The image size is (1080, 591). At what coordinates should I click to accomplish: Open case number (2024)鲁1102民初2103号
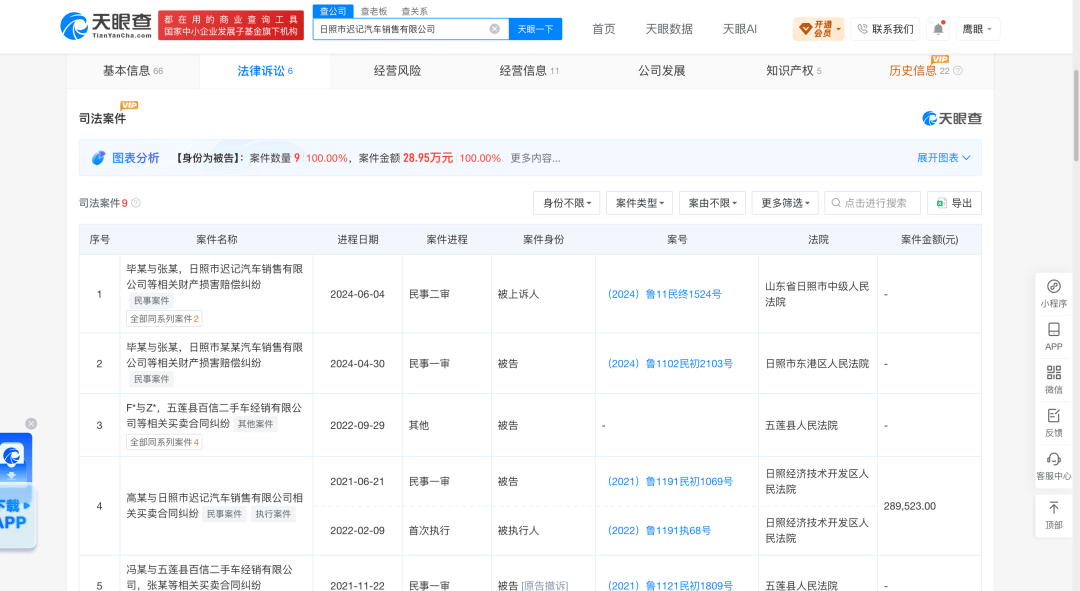click(x=670, y=364)
